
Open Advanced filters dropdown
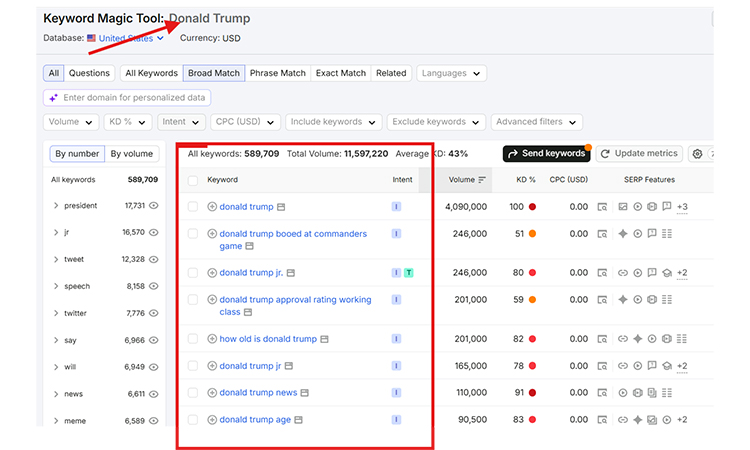(537, 122)
